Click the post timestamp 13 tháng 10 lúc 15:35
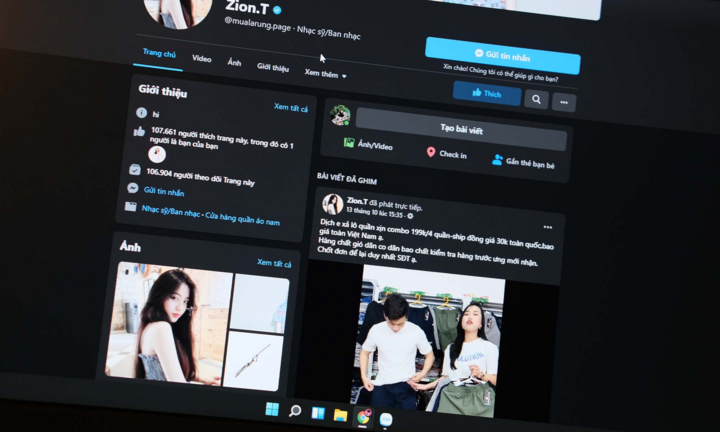720x432 pixels. click(x=374, y=212)
